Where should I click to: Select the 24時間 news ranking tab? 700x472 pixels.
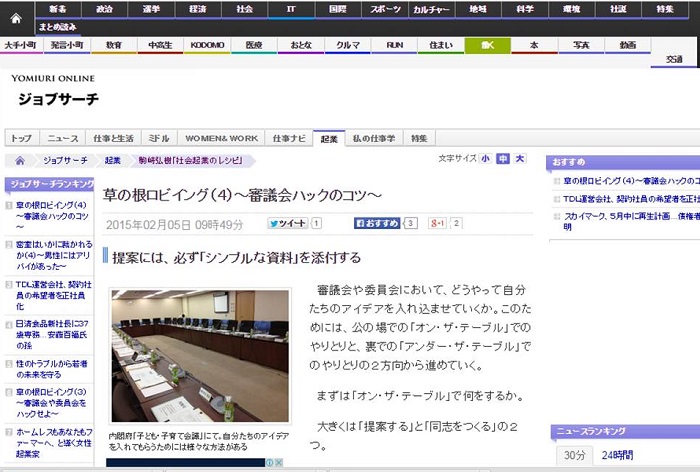tap(617, 455)
